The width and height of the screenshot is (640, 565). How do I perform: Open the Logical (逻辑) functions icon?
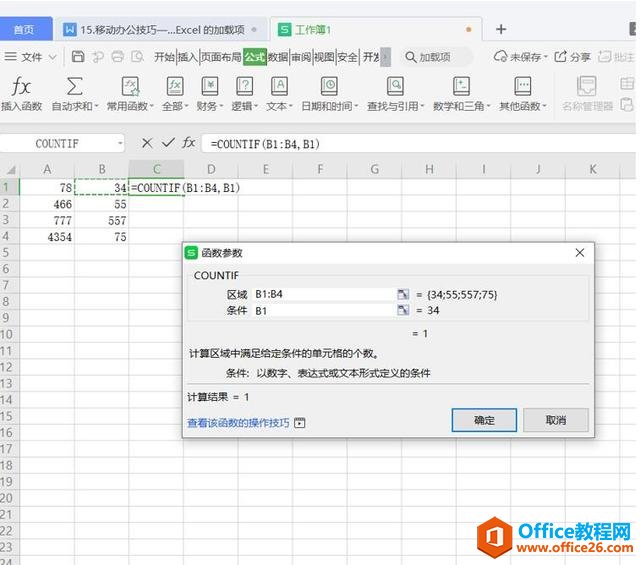(244, 86)
